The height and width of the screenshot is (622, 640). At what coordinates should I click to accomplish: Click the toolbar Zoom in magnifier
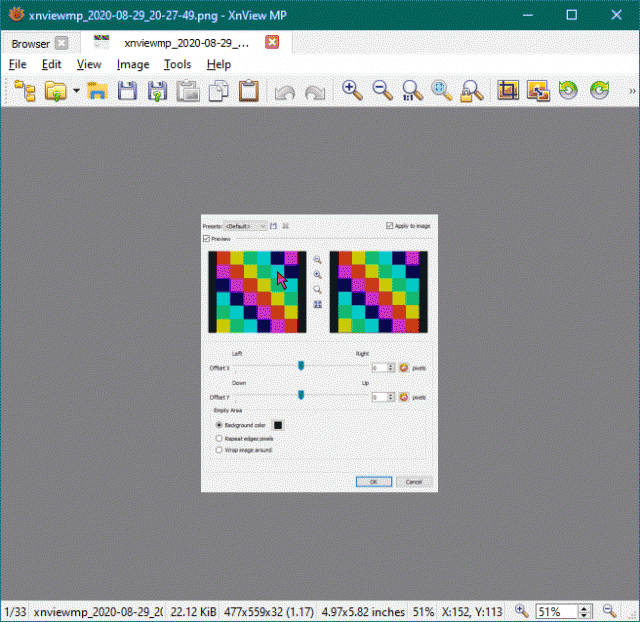352,91
